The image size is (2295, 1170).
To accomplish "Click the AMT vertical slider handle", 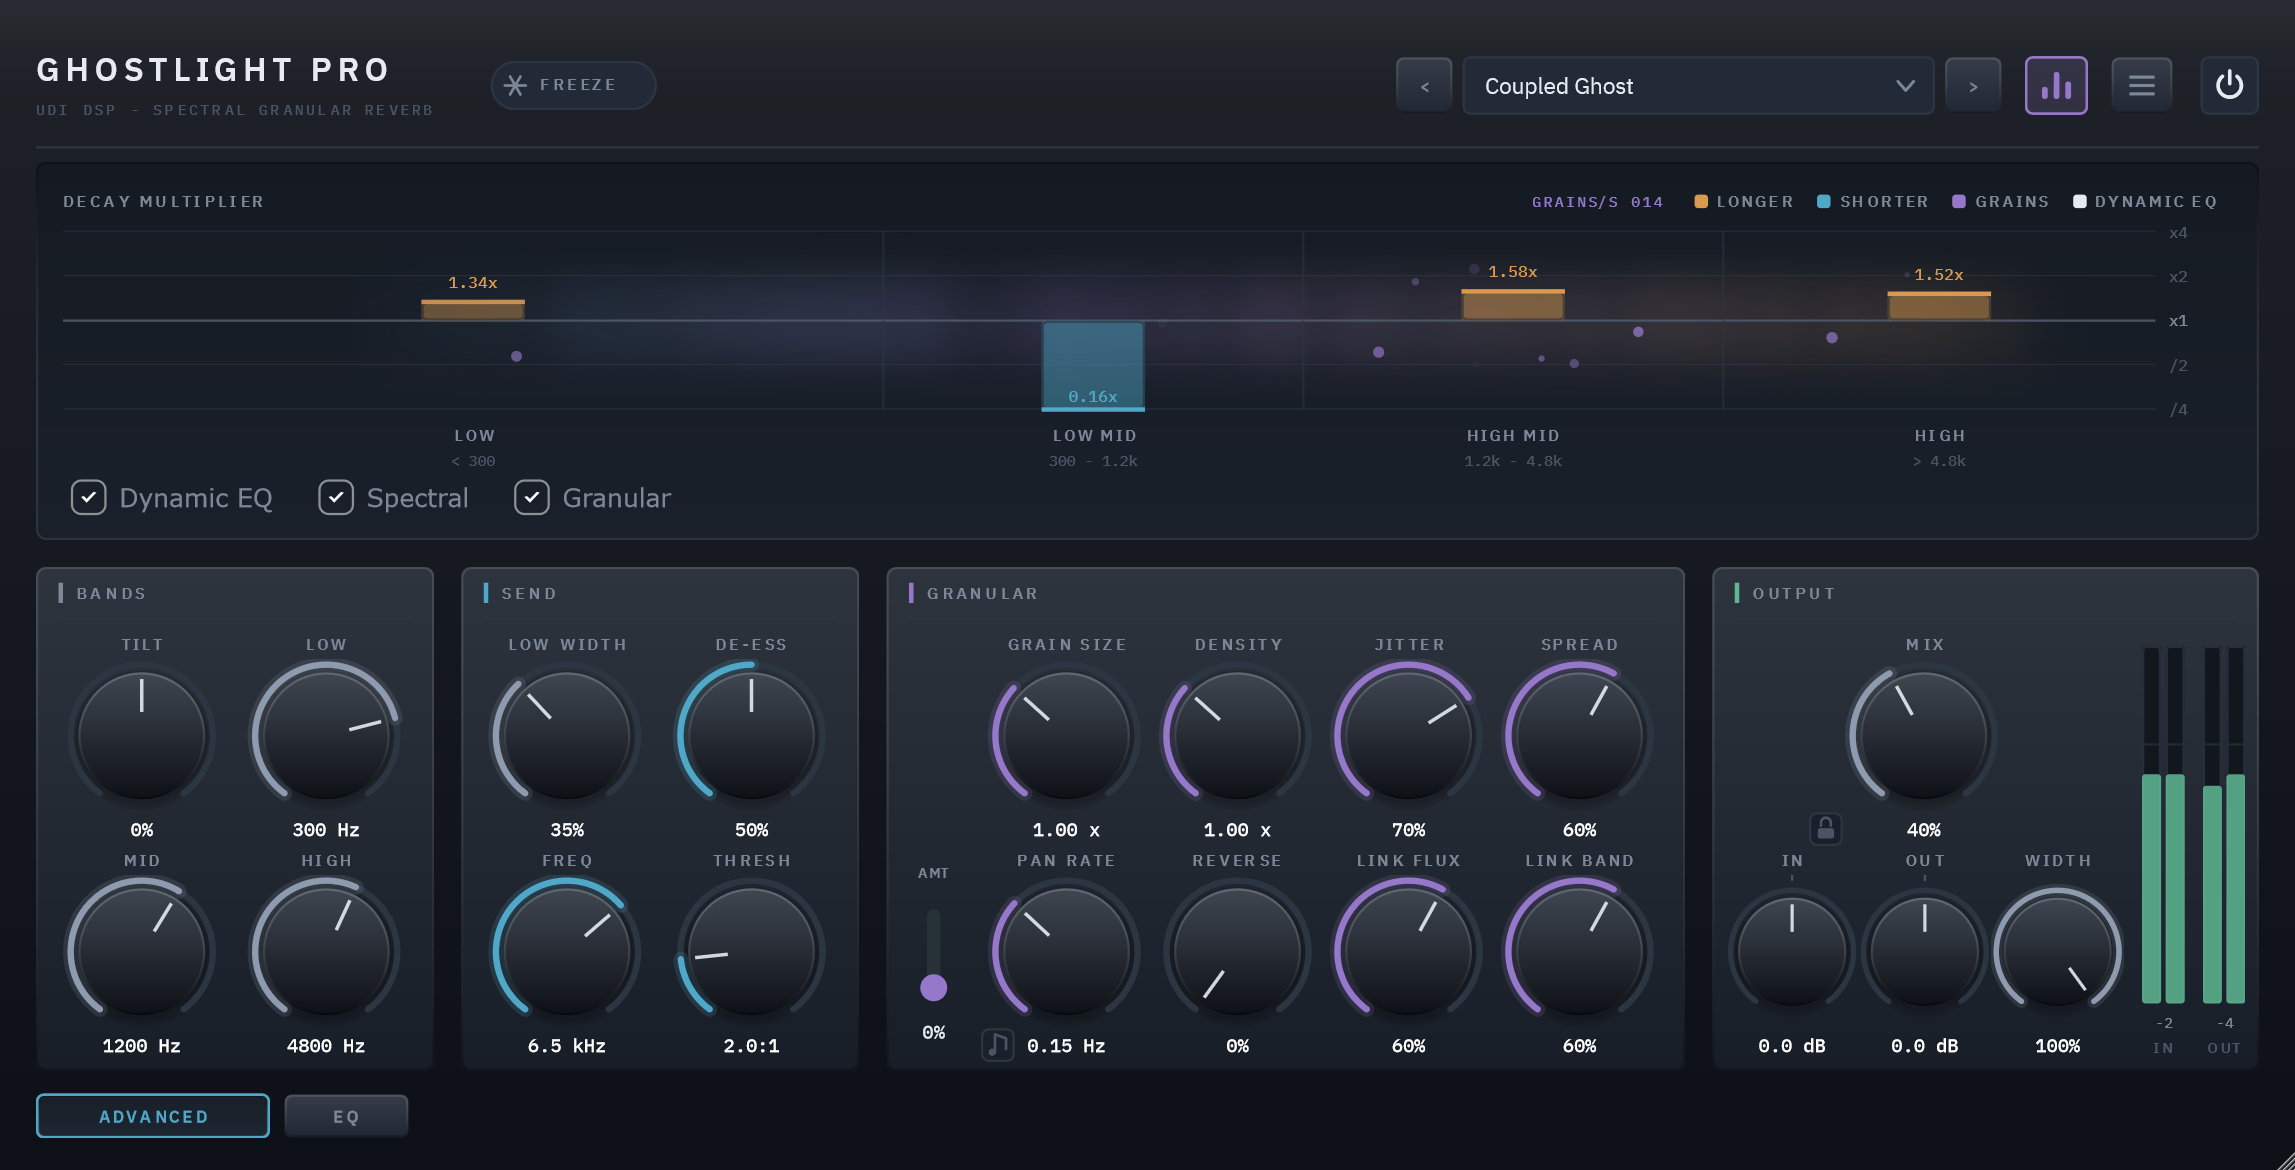I will pos(933,988).
